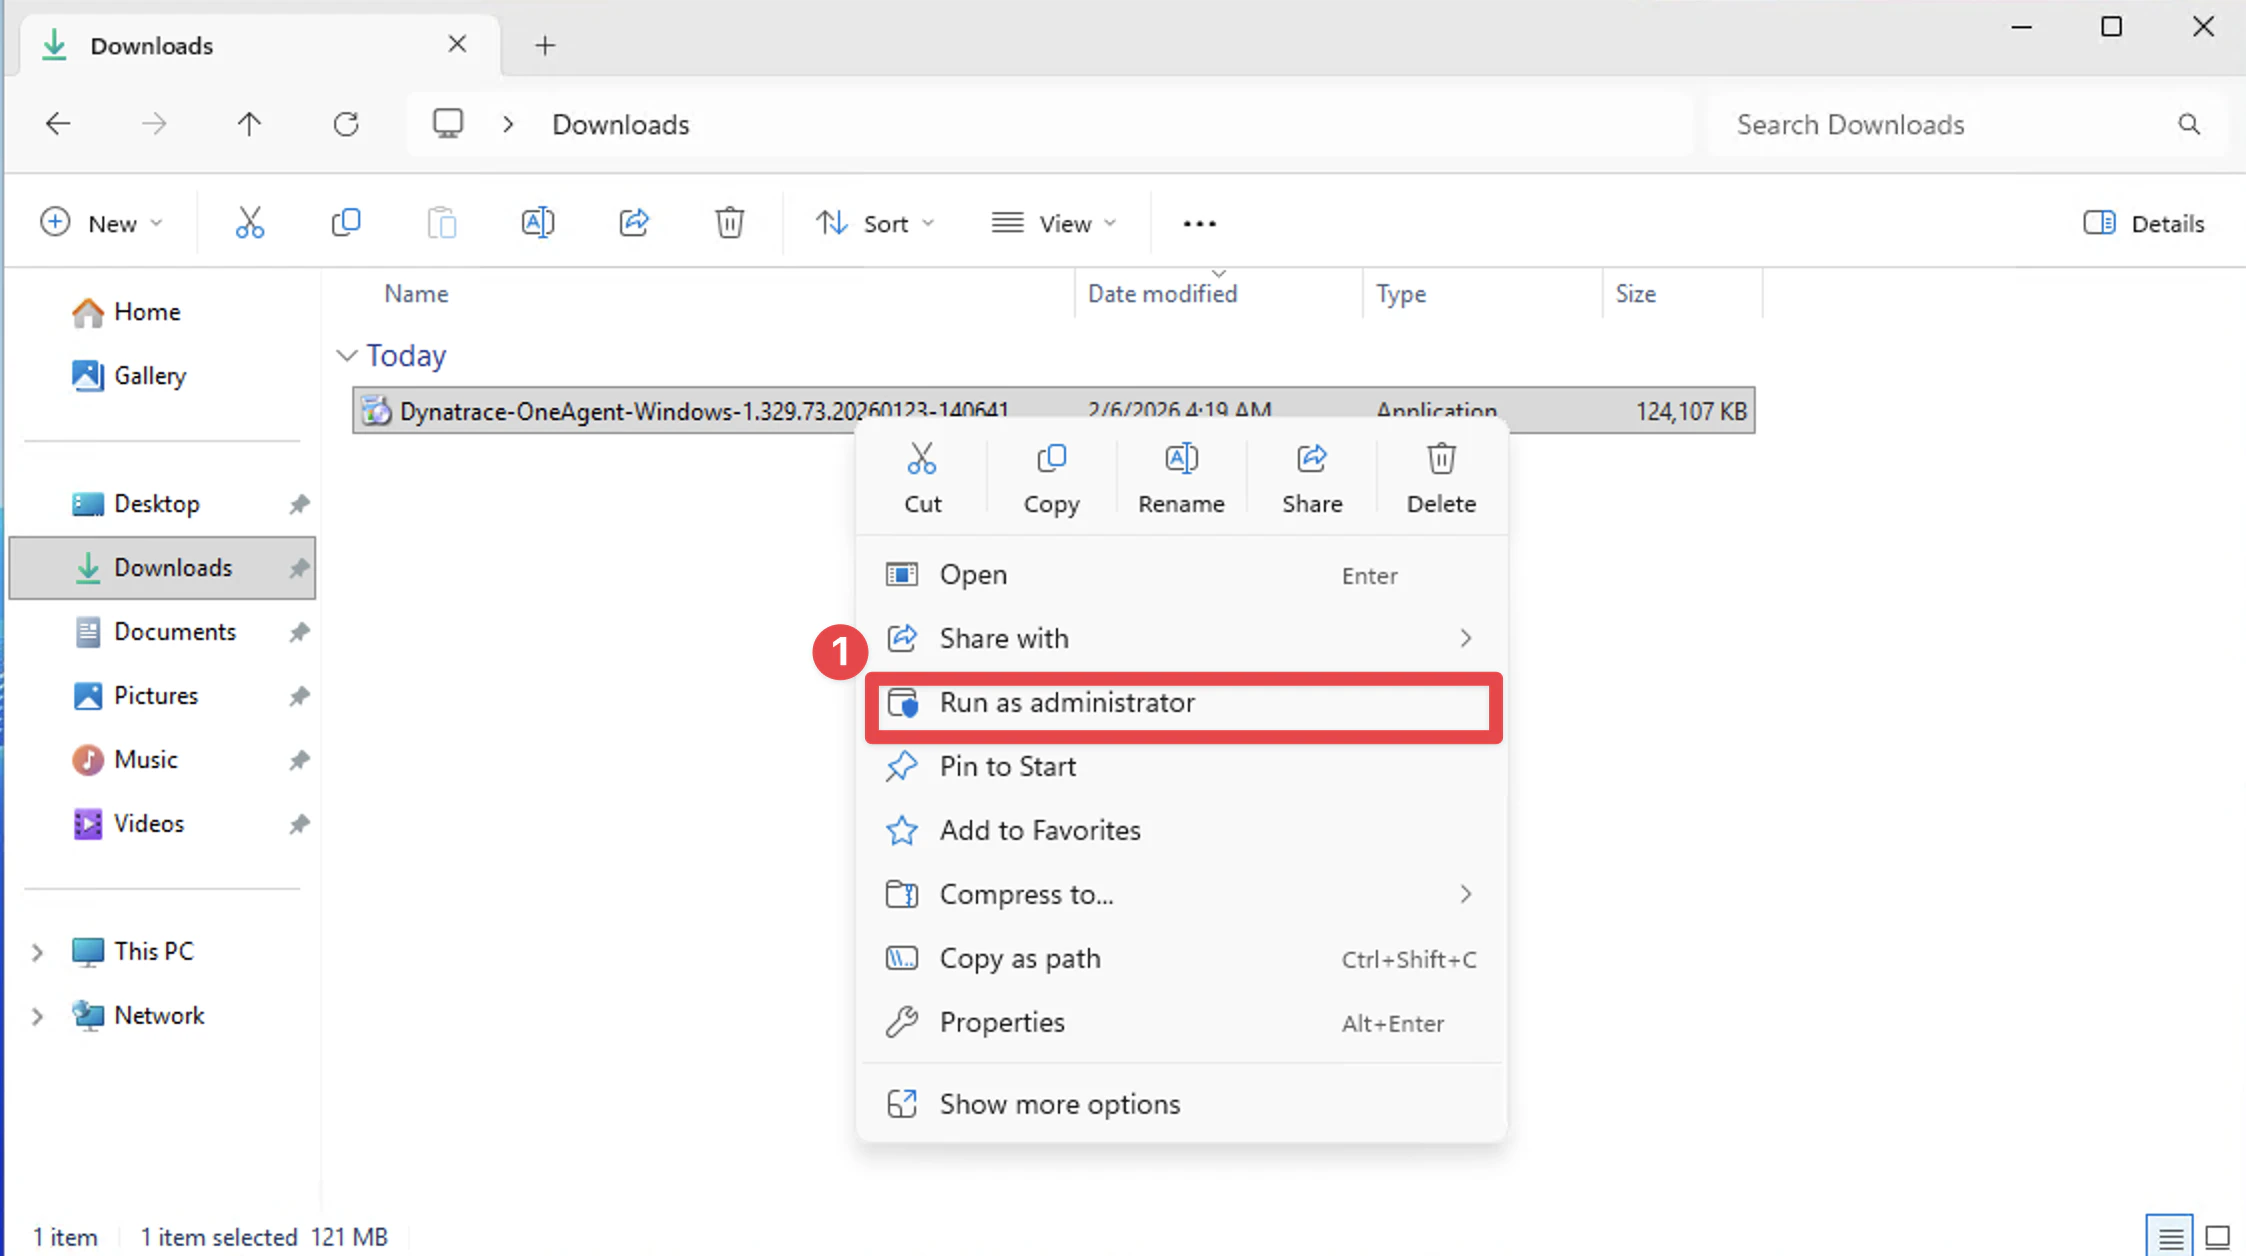Click the Cut icon in the toolbar
2246x1256 pixels.
(x=250, y=223)
